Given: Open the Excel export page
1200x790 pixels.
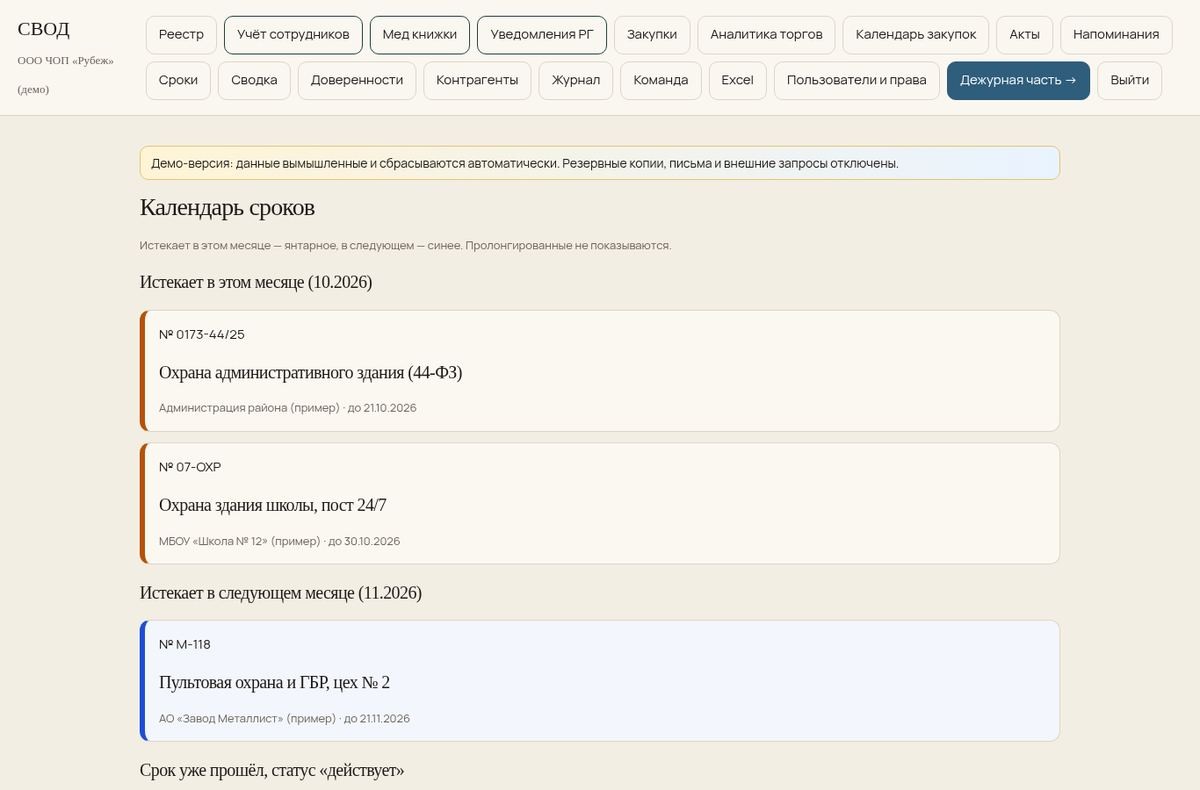Looking at the screenshot, I should click(x=738, y=80).
